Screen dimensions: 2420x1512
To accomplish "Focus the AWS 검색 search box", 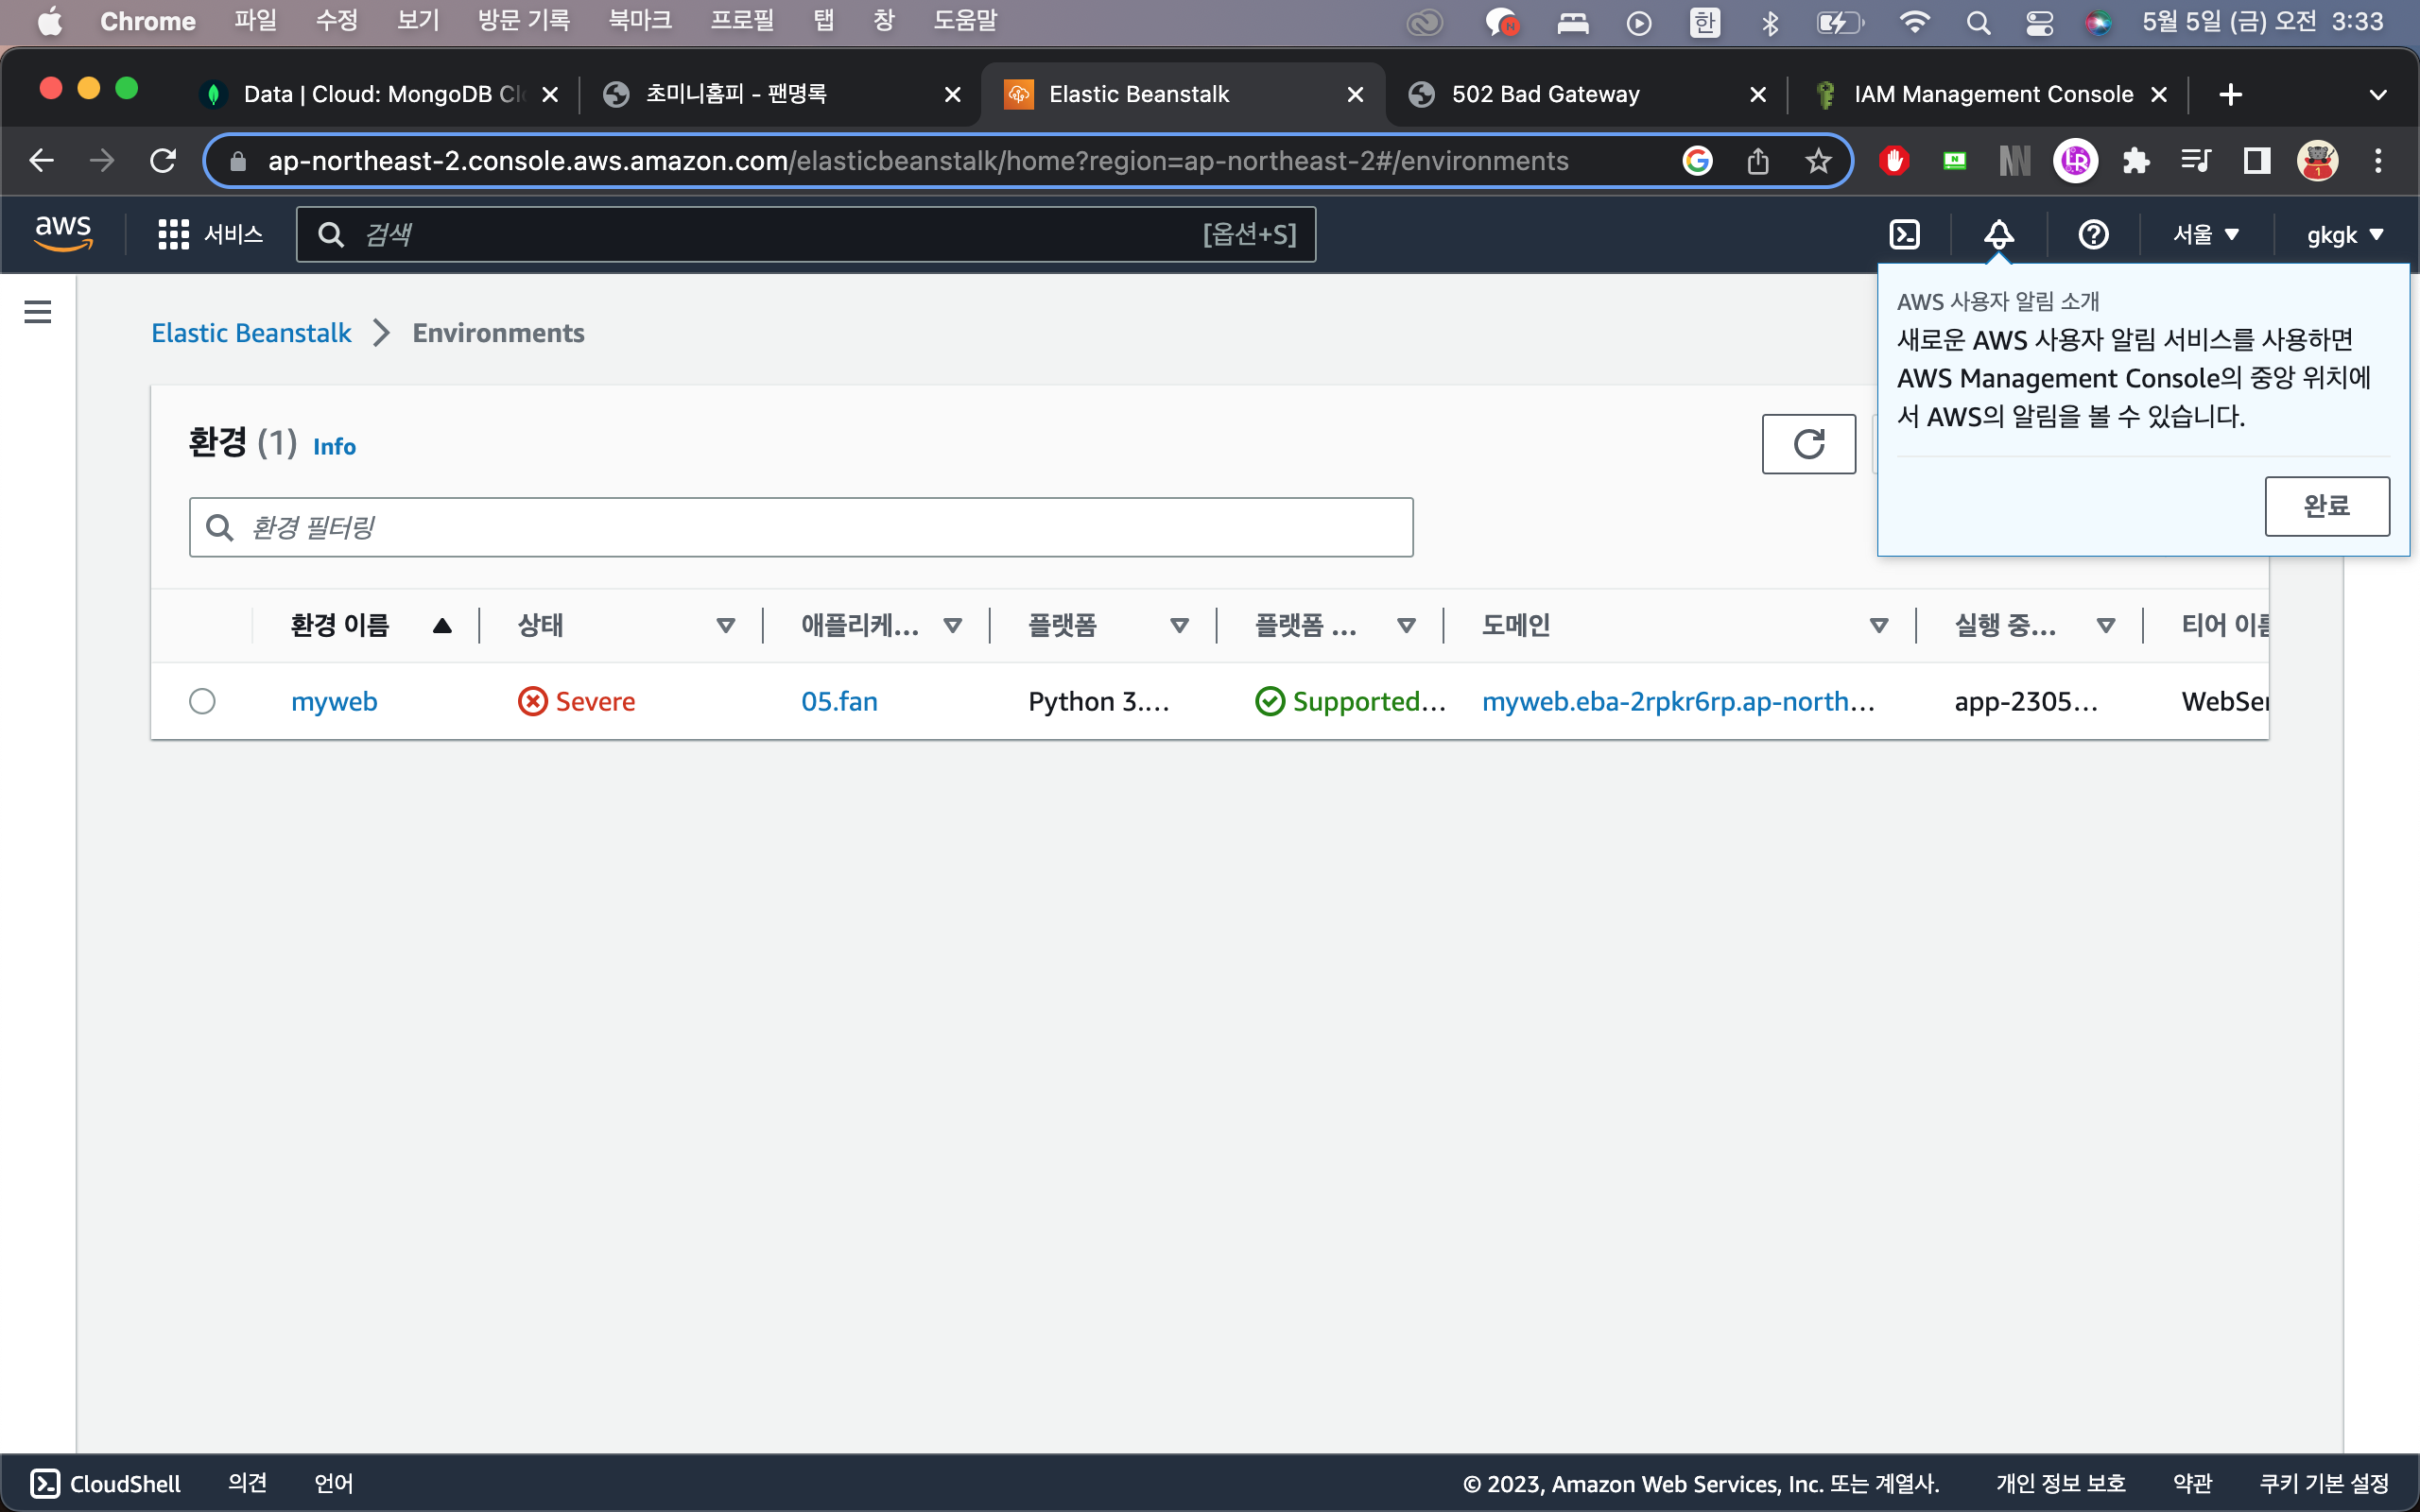I will [x=806, y=234].
